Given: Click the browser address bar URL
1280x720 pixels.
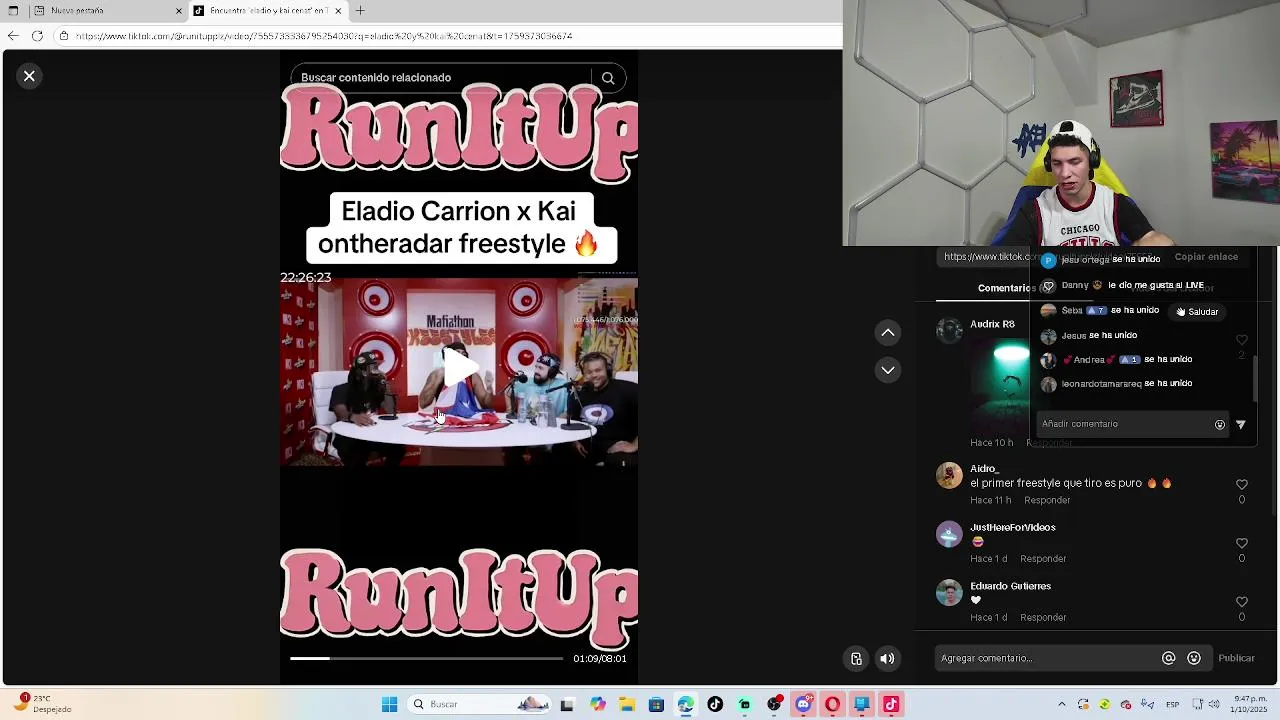Looking at the screenshot, I should [324, 36].
